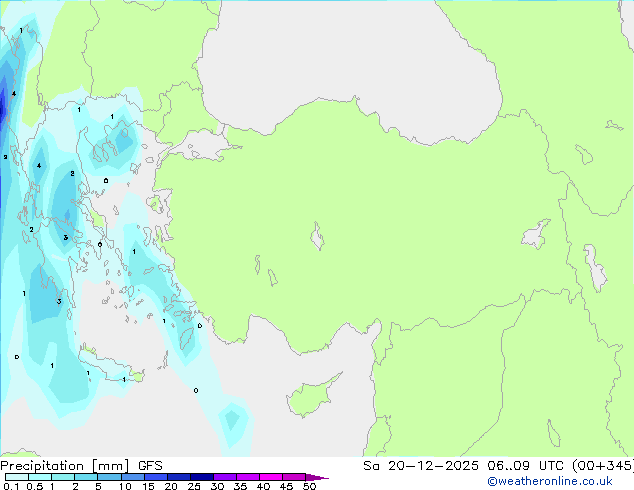Click the '0.5' legend scale value
Image resolution: width=634 pixels, height=490 pixels.
tap(35, 486)
